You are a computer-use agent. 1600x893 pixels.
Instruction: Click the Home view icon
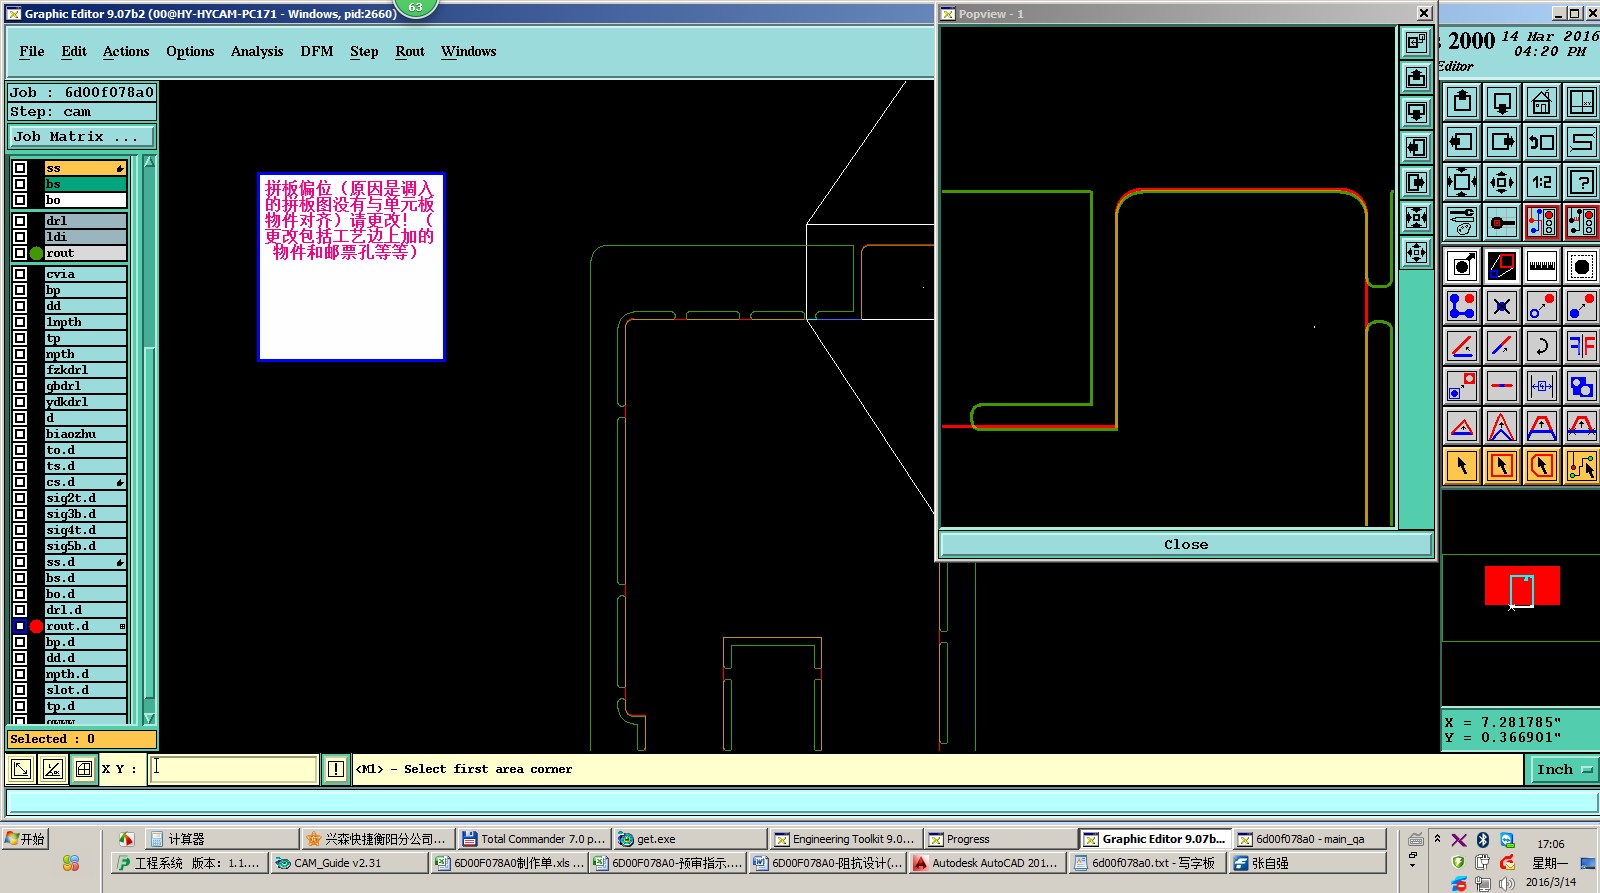pyautogui.click(x=1542, y=102)
